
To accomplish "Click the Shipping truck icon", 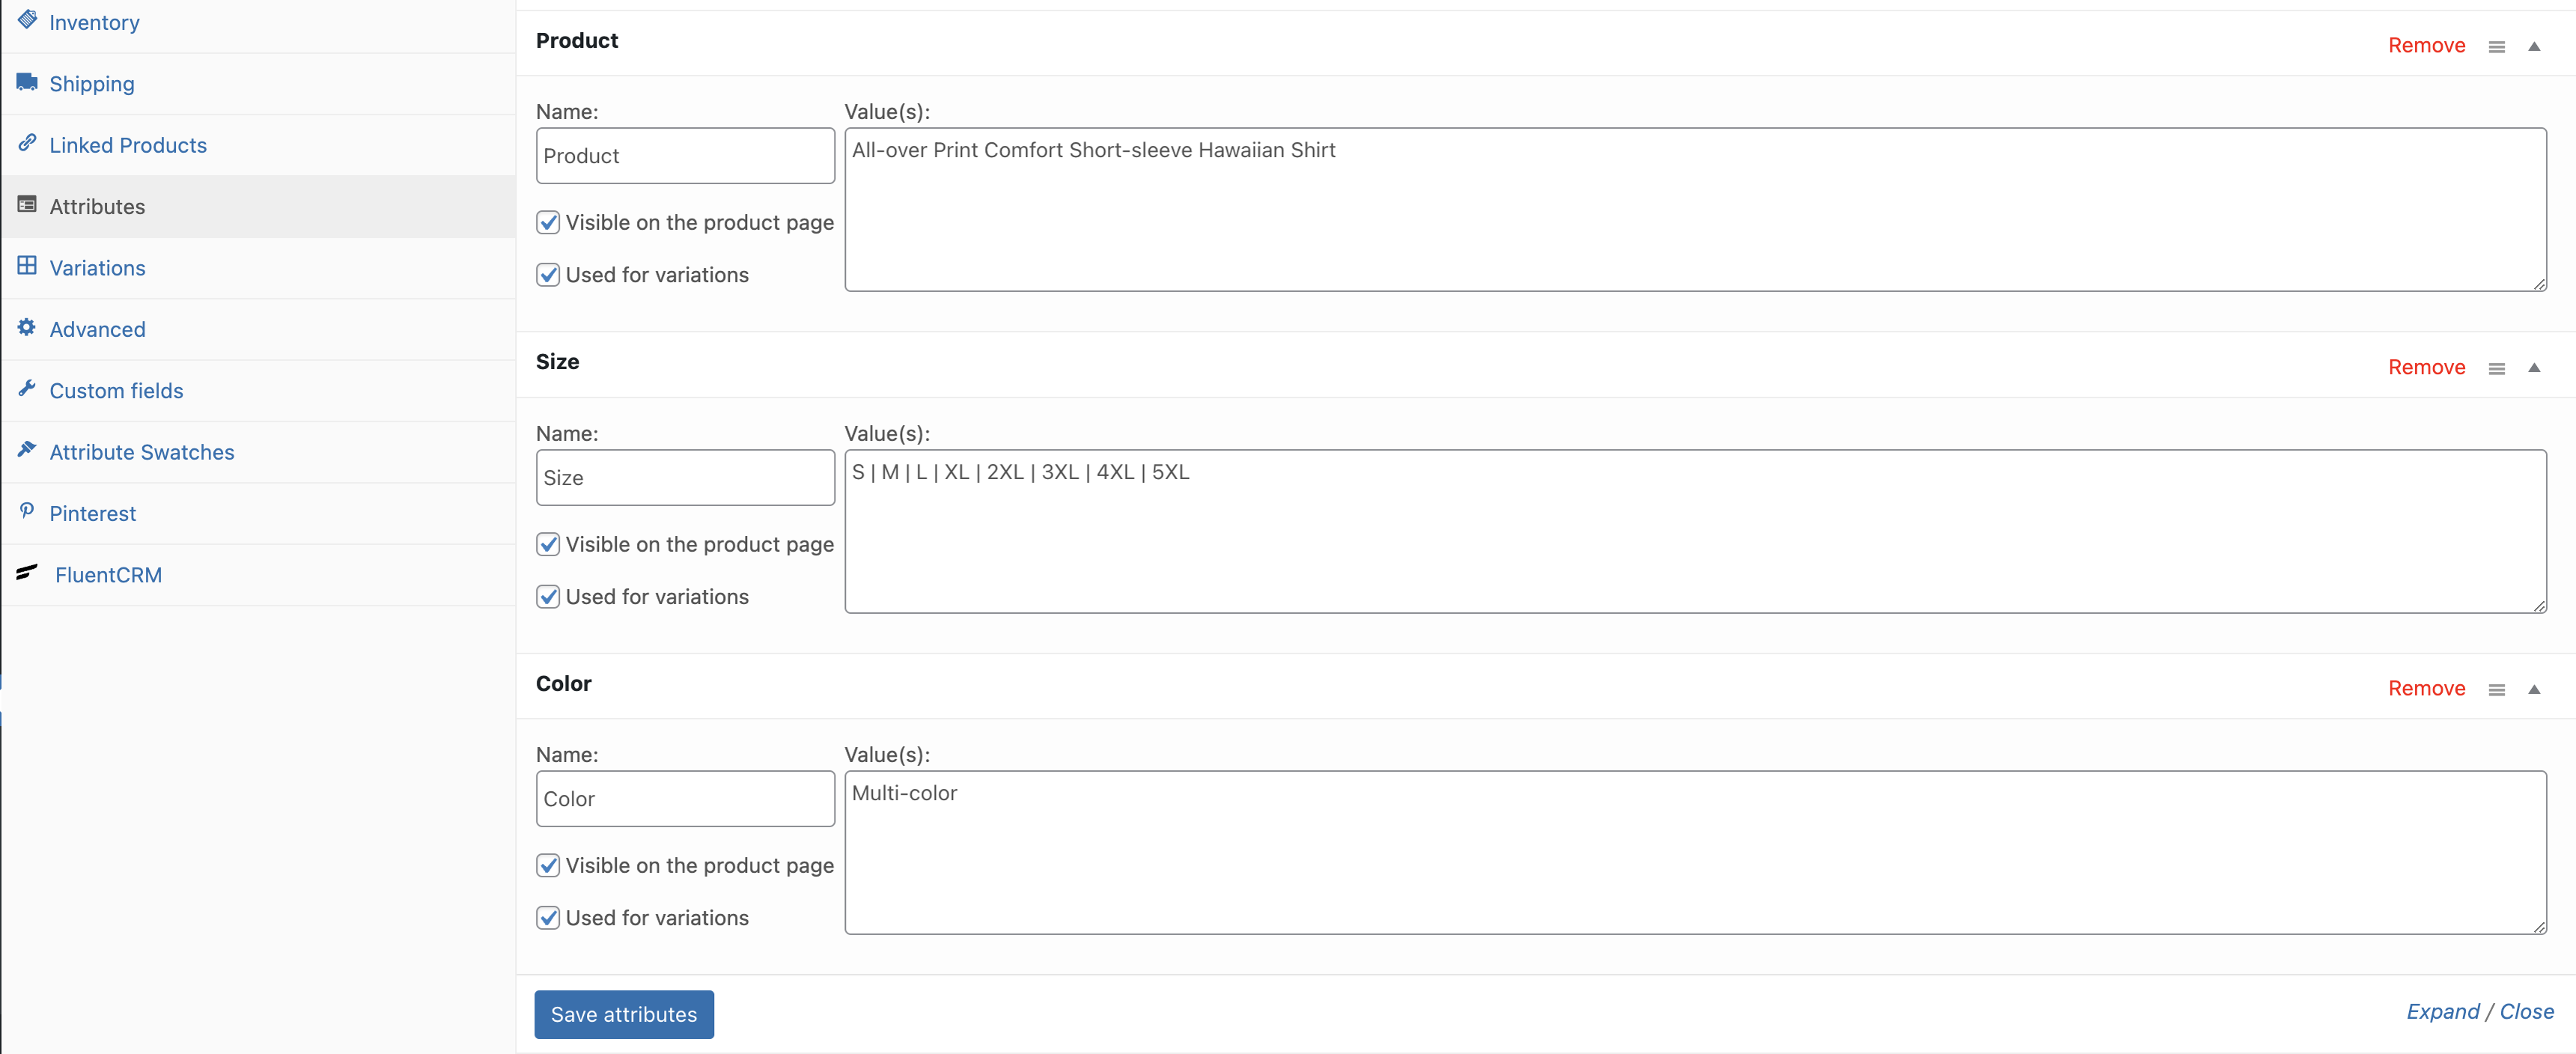I will point(27,82).
